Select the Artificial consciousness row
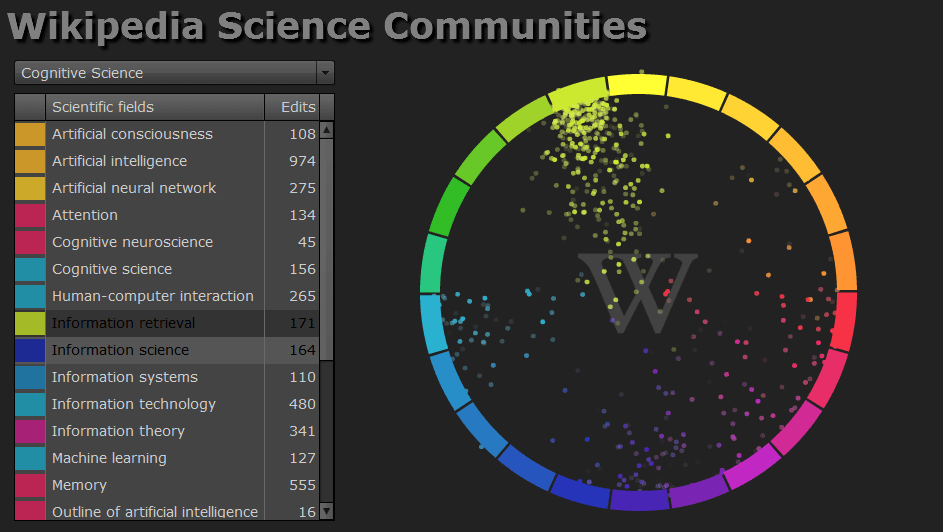This screenshot has width=943, height=532. (167, 134)
